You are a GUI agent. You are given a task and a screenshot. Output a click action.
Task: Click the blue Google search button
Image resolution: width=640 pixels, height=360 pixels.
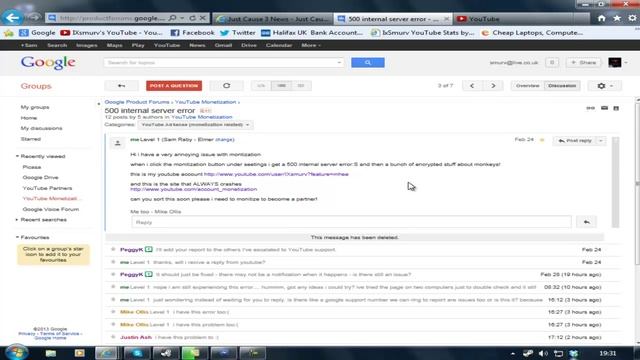coord(368,62)
